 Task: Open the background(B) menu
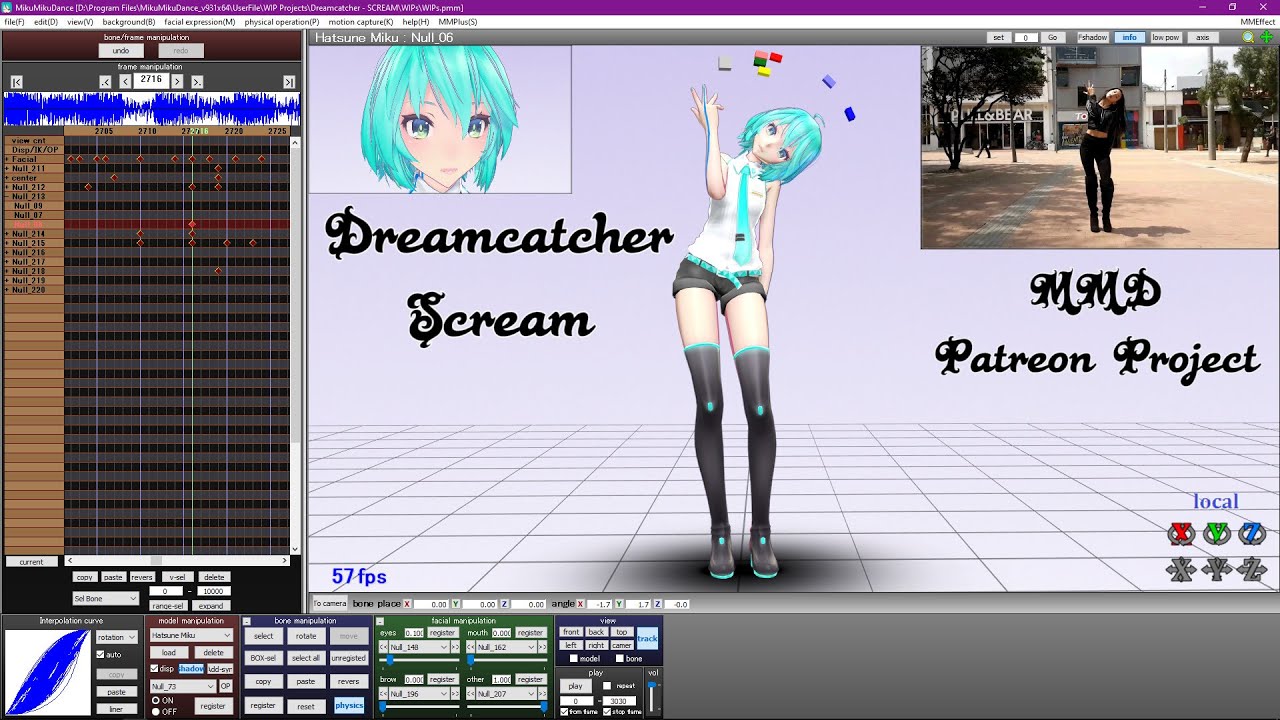(129, 21)
